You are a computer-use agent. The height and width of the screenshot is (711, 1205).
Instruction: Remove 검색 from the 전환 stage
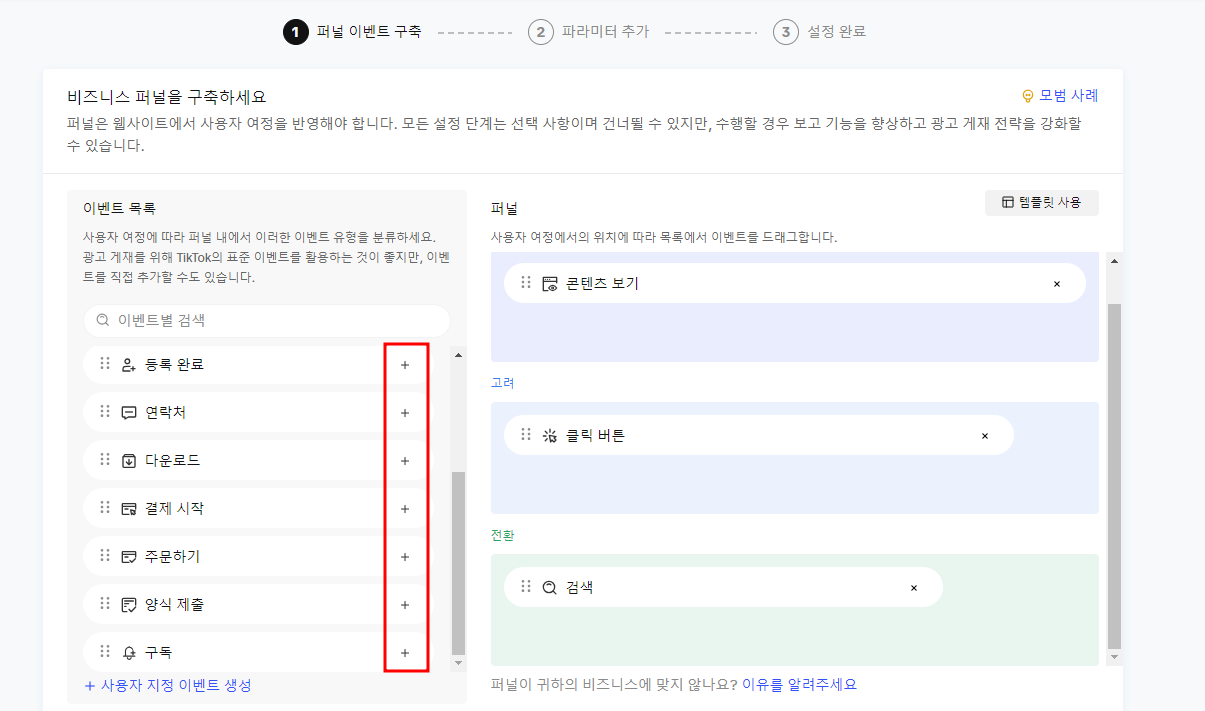point(913,587)
